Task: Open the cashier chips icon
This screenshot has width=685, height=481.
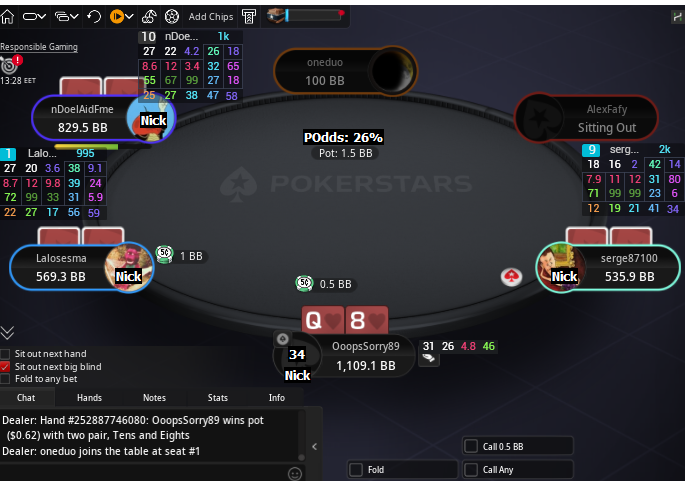Action: (x=149, y=17)
